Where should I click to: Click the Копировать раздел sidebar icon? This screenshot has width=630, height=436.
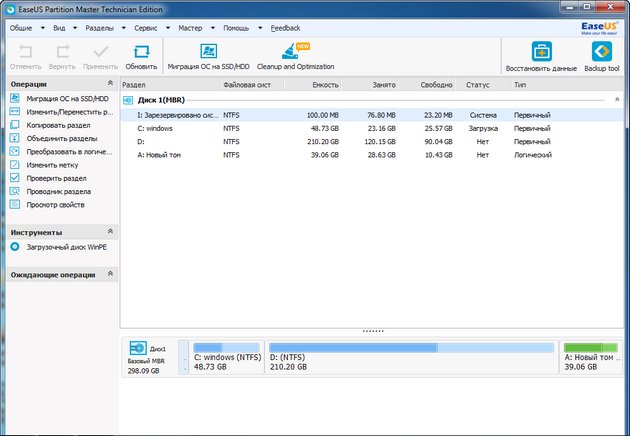point(14,125)
